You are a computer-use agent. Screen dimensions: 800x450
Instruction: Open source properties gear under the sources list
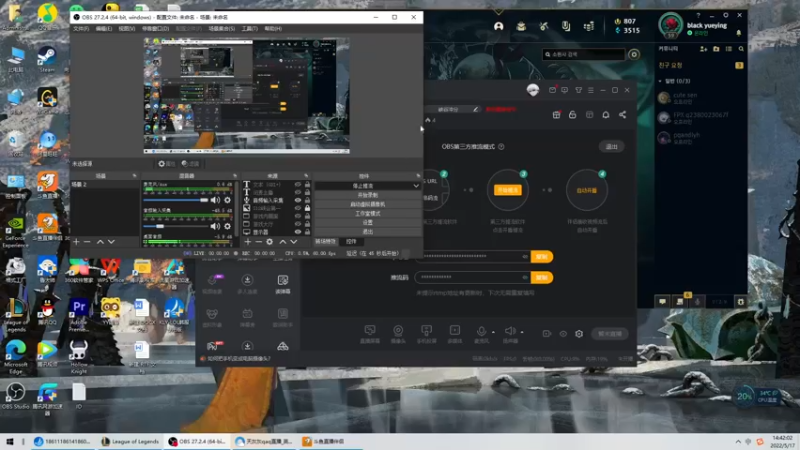point(269,242)
